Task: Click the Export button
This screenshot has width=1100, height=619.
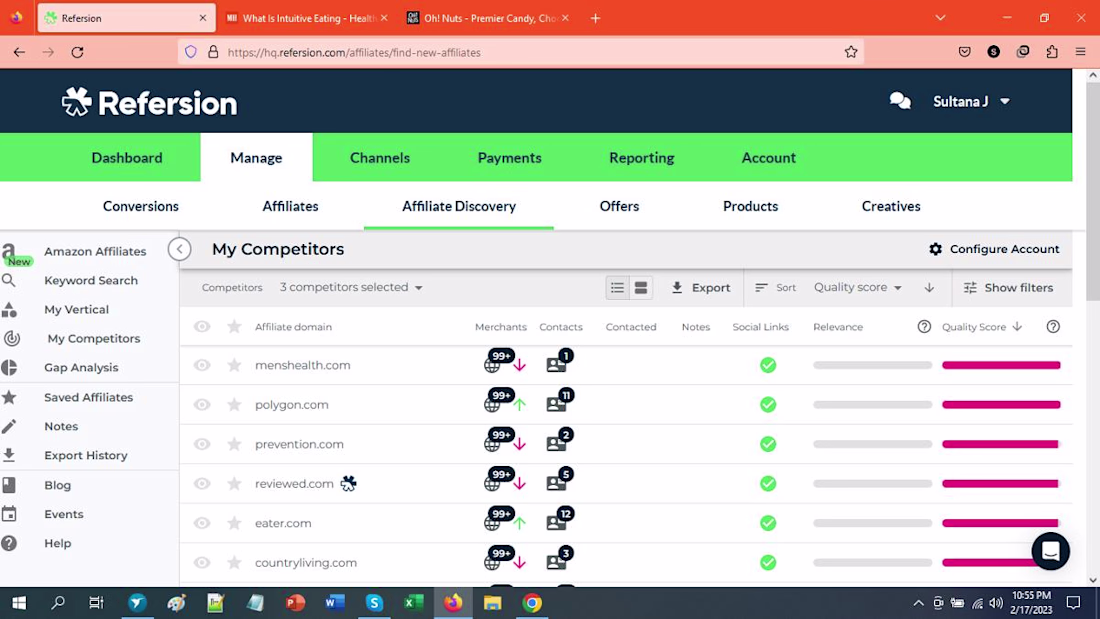Action: tap(700, 288)
